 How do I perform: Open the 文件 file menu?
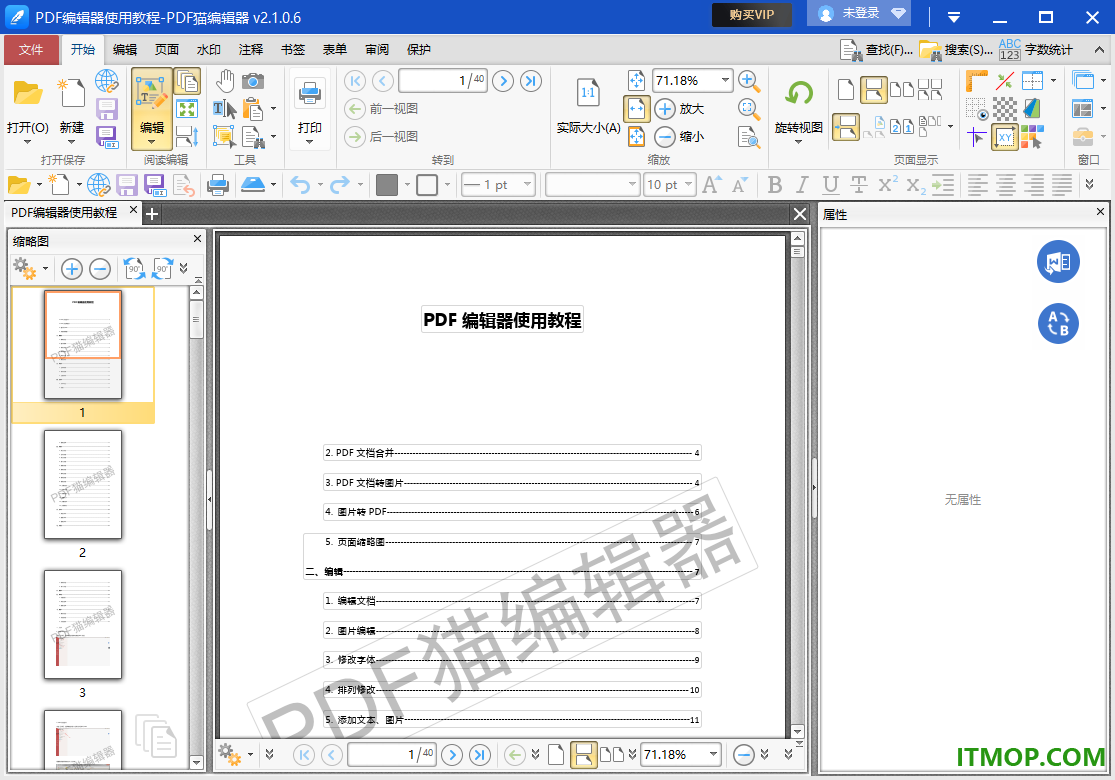tap(31, 50)
